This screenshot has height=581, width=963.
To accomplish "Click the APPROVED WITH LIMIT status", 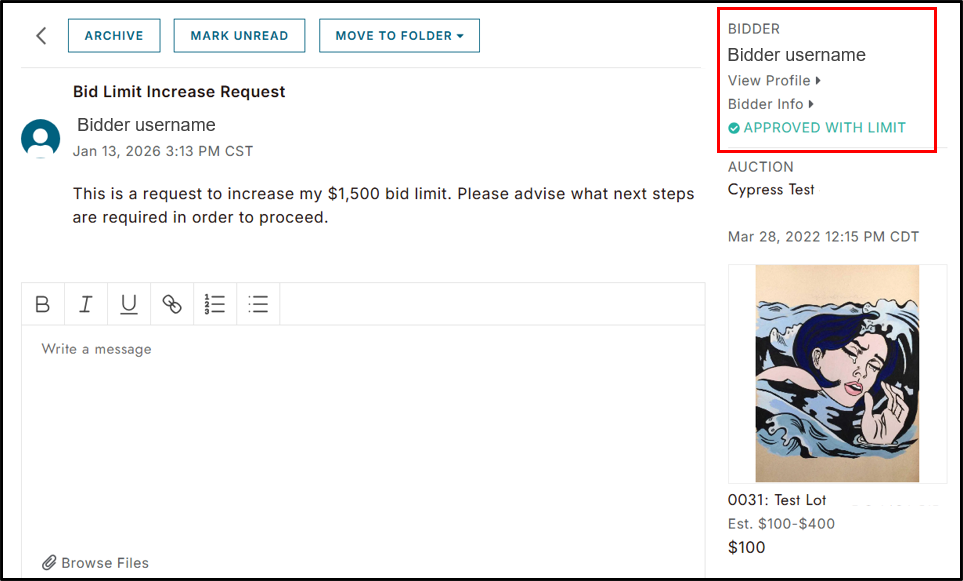I will click(x=825, y=128).
